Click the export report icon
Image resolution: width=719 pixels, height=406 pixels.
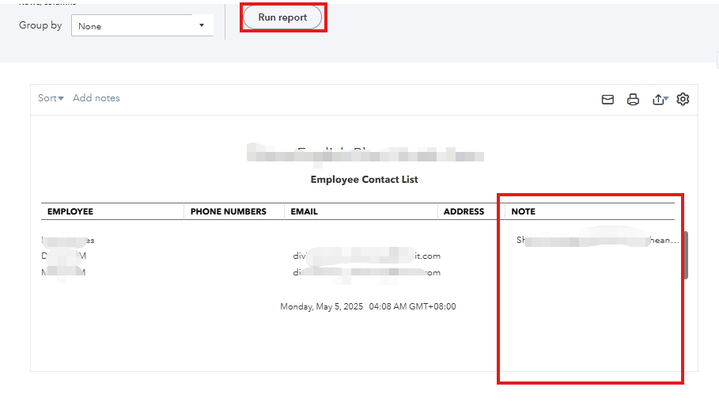tap(657, 99)
